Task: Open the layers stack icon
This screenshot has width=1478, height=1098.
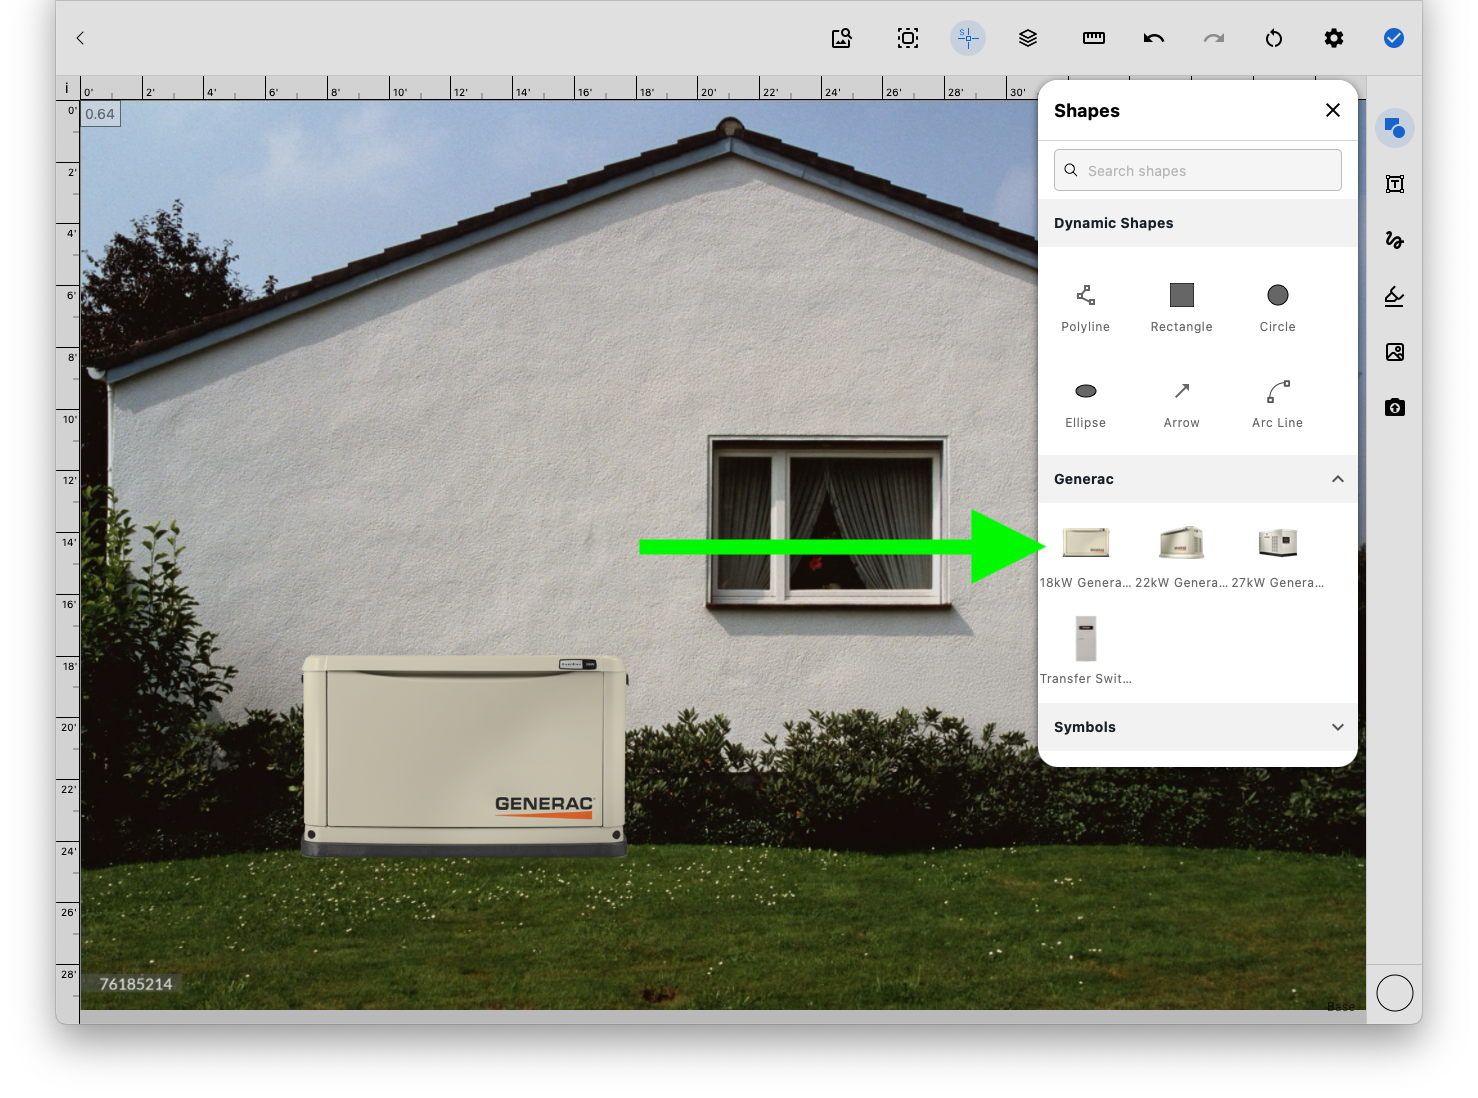Action: click(1028, 38)
